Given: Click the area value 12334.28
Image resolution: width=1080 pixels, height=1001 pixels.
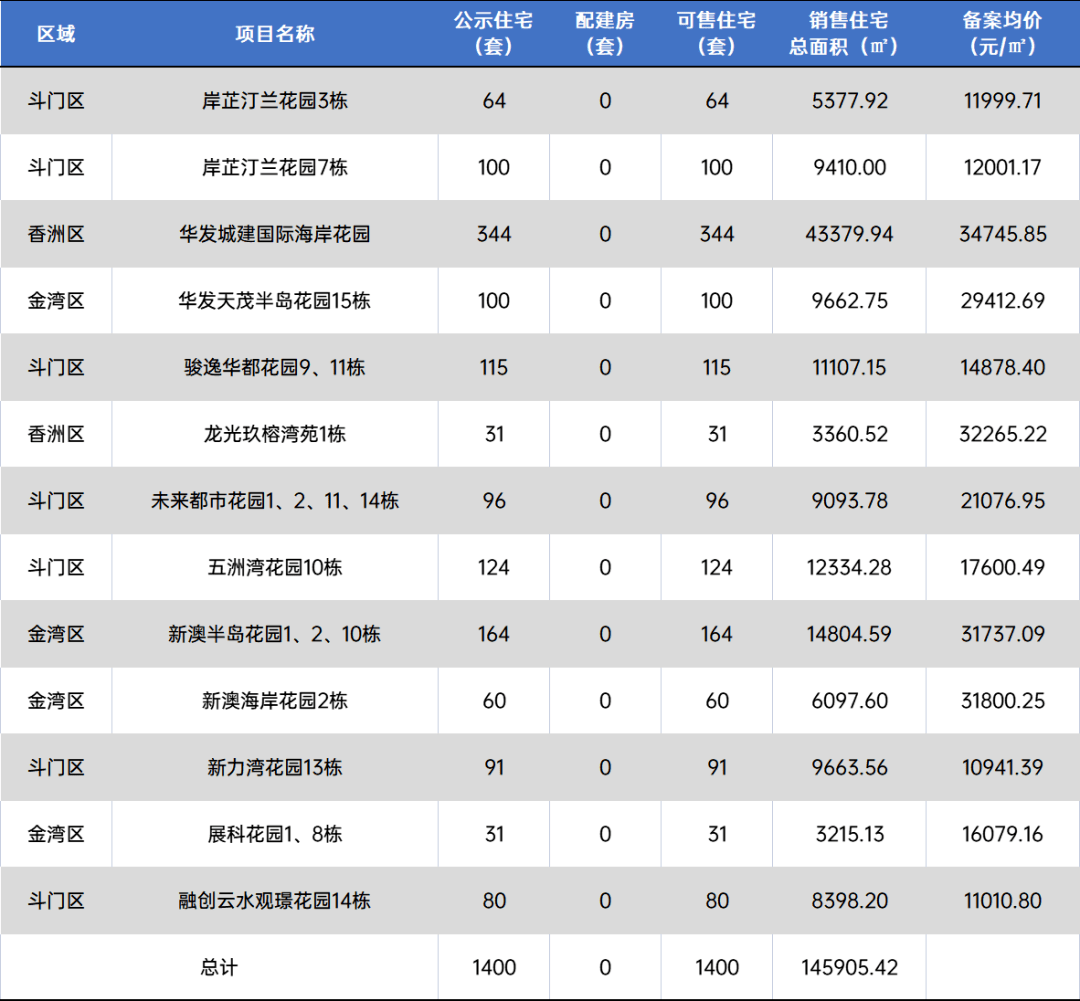Looking at the screenshot, I should click(x=849, y=568).
